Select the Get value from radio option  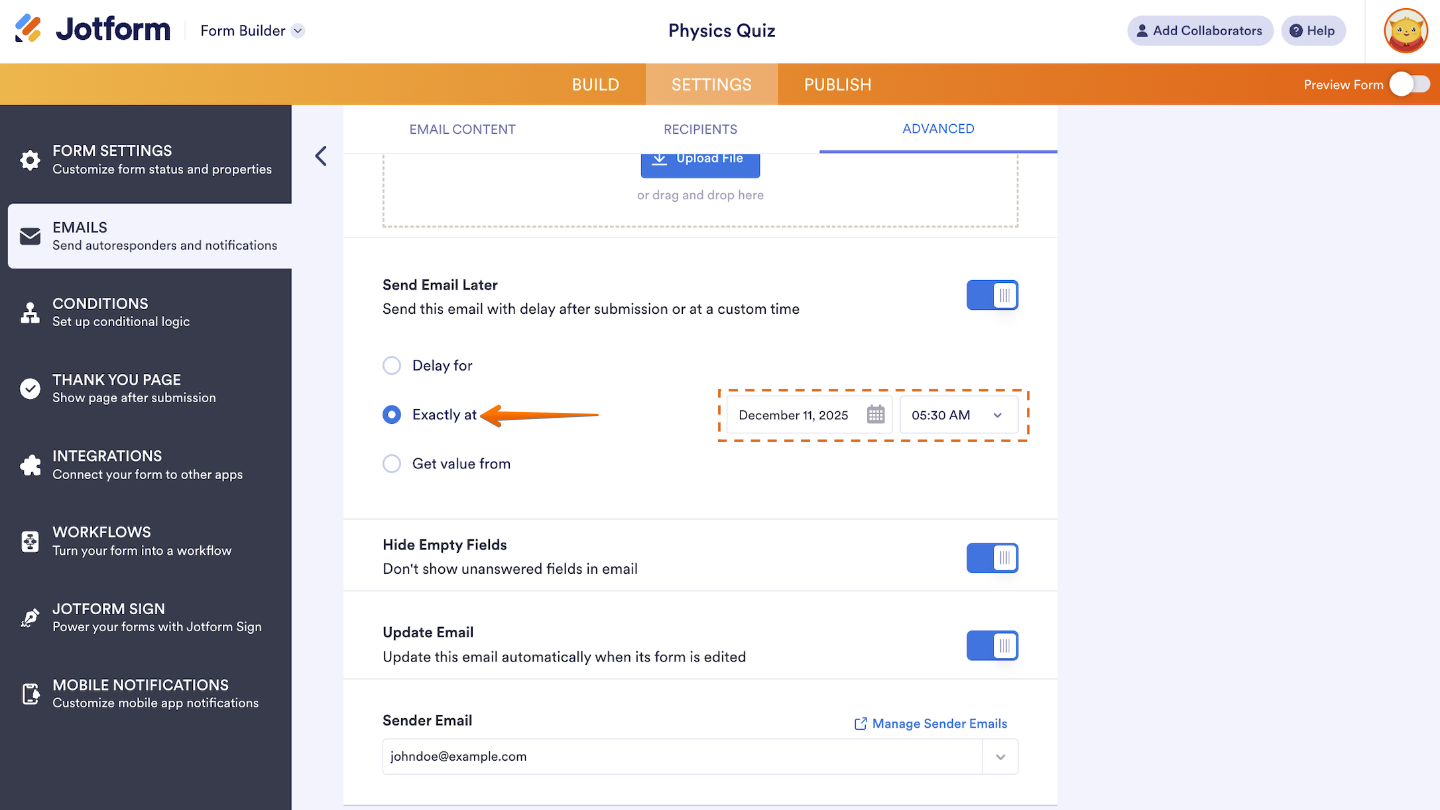click(392, 464)
